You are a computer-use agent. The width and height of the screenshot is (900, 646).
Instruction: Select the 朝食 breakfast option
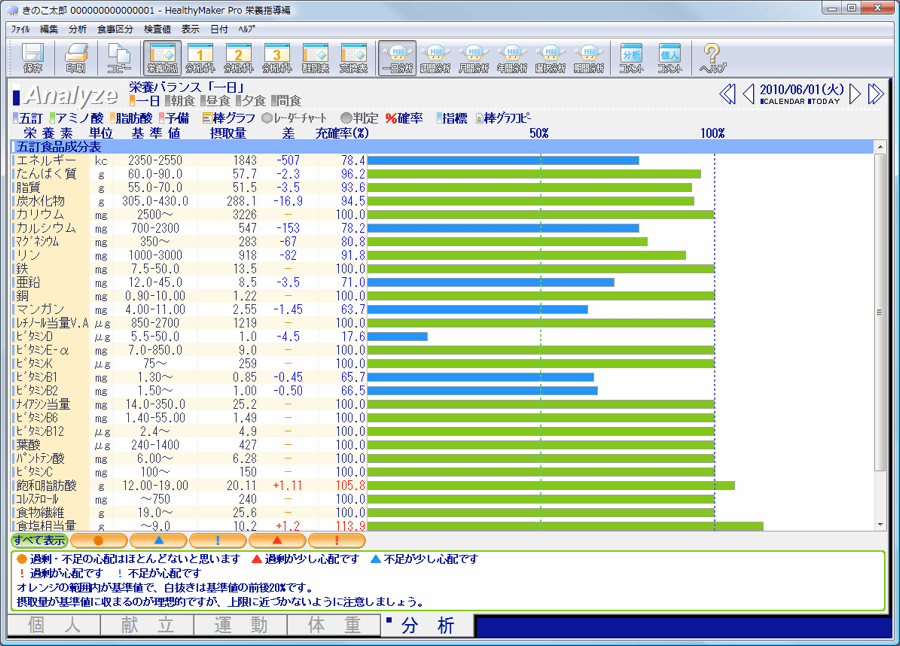[x=180, y=101]
